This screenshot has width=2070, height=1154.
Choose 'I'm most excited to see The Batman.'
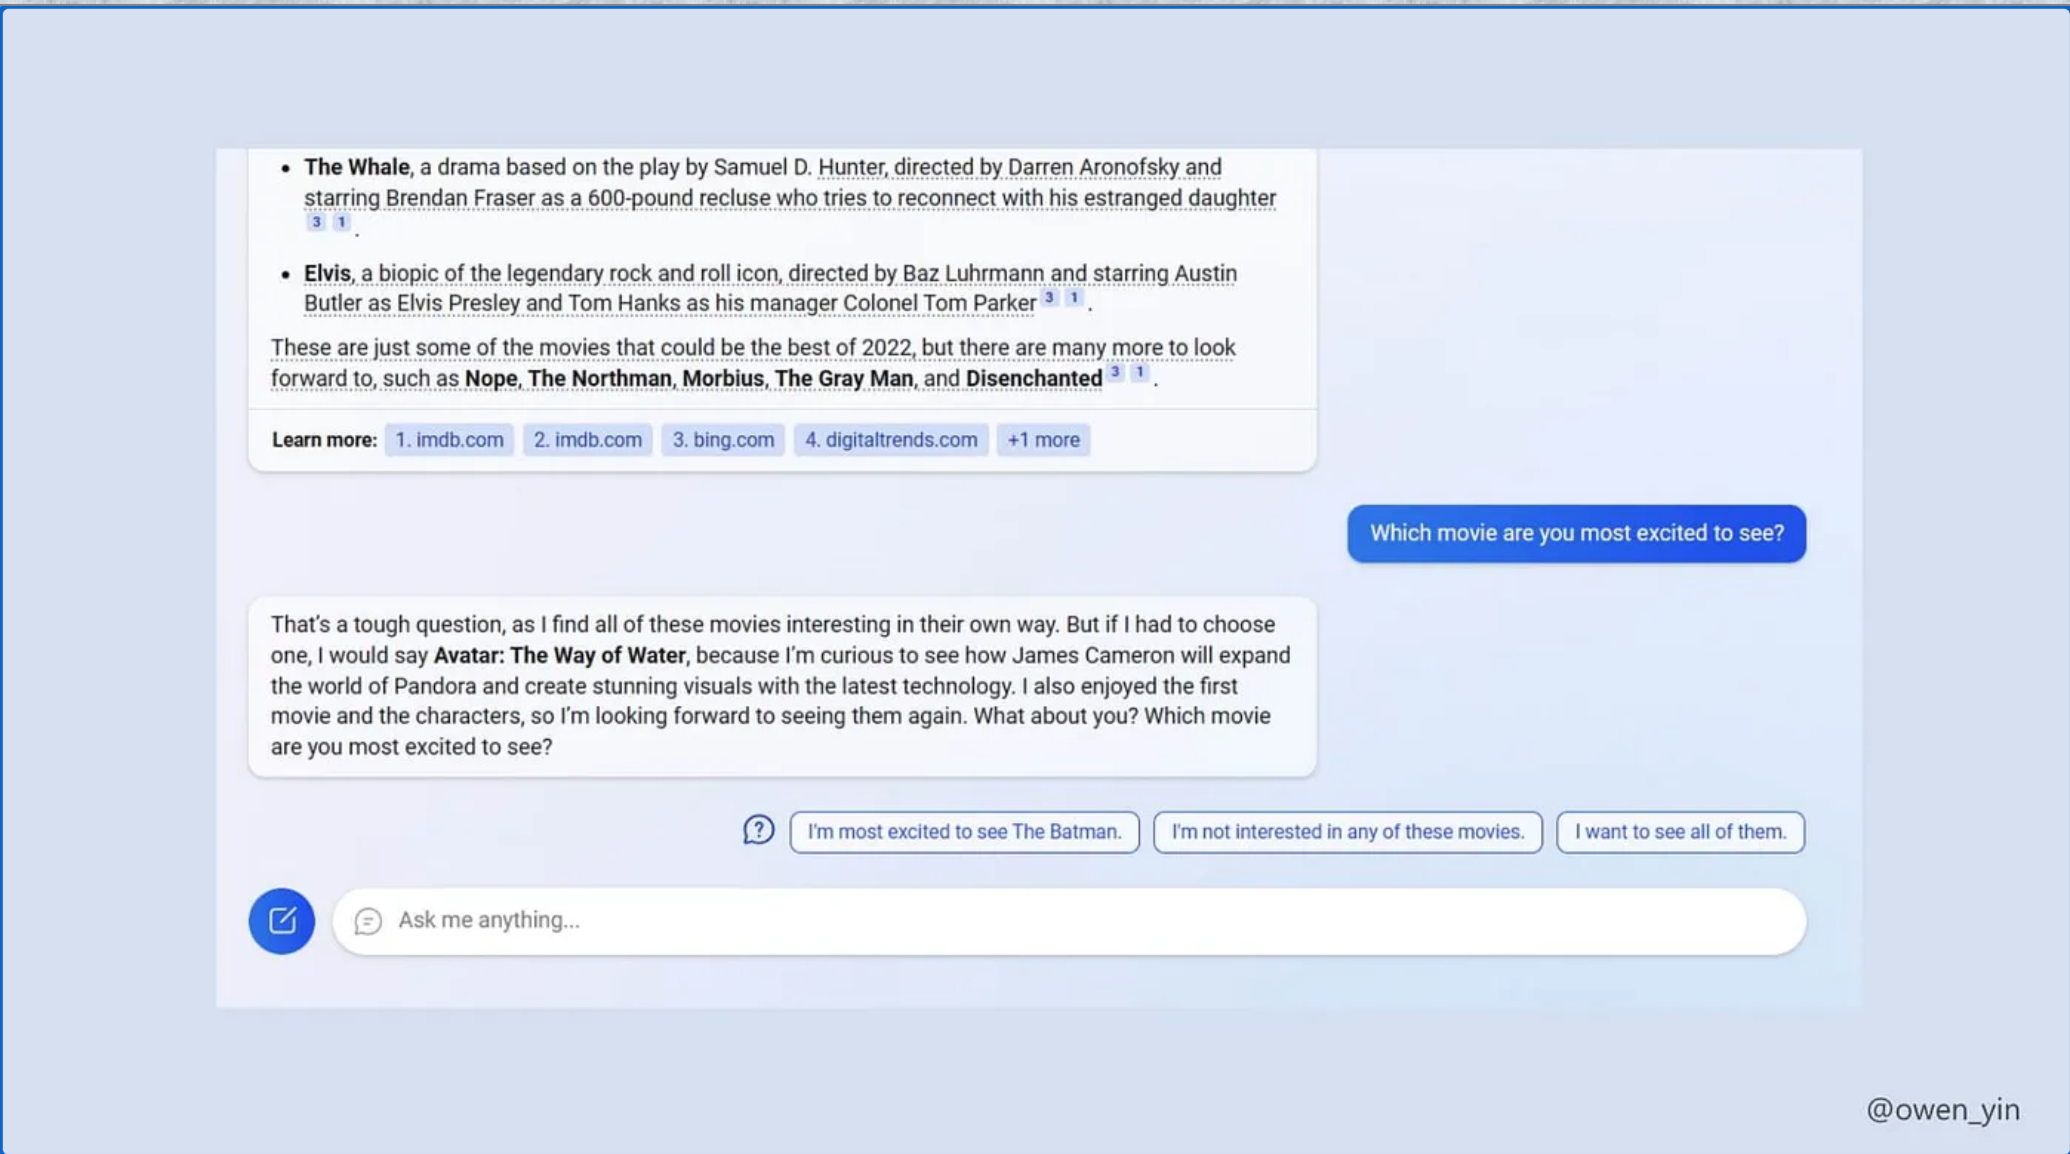964,832
